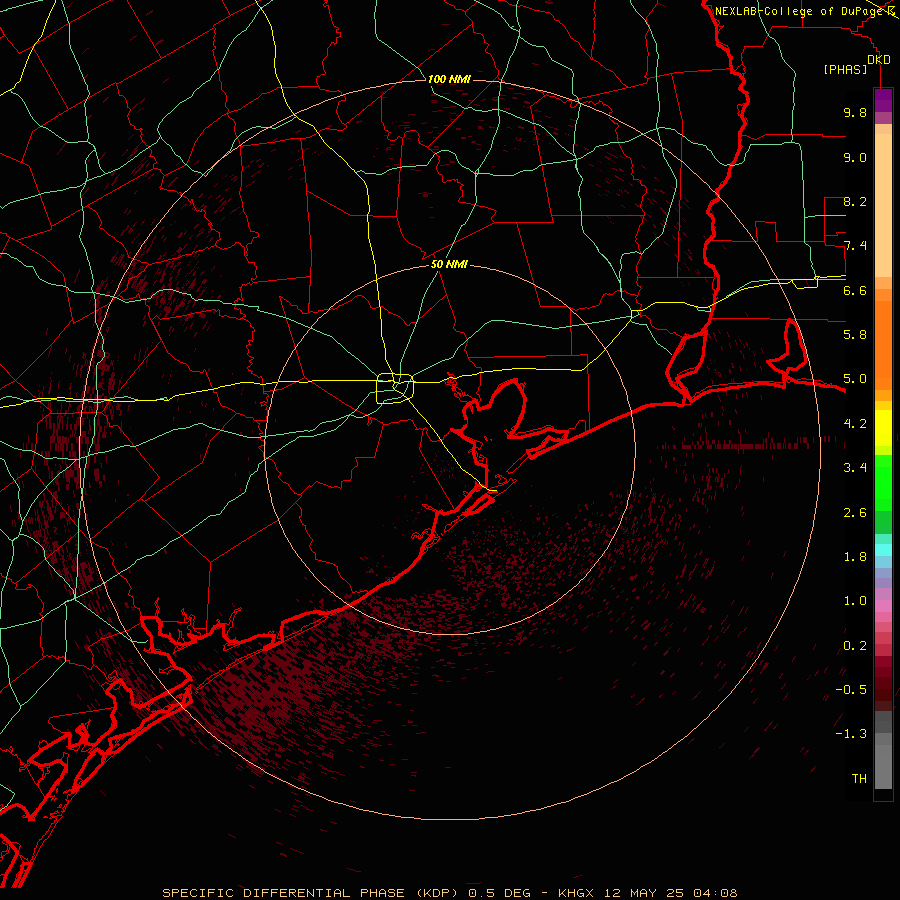Click the 5.0 value on color scale
The height and width of the screenshot is (900, 900).
[855, 379]
